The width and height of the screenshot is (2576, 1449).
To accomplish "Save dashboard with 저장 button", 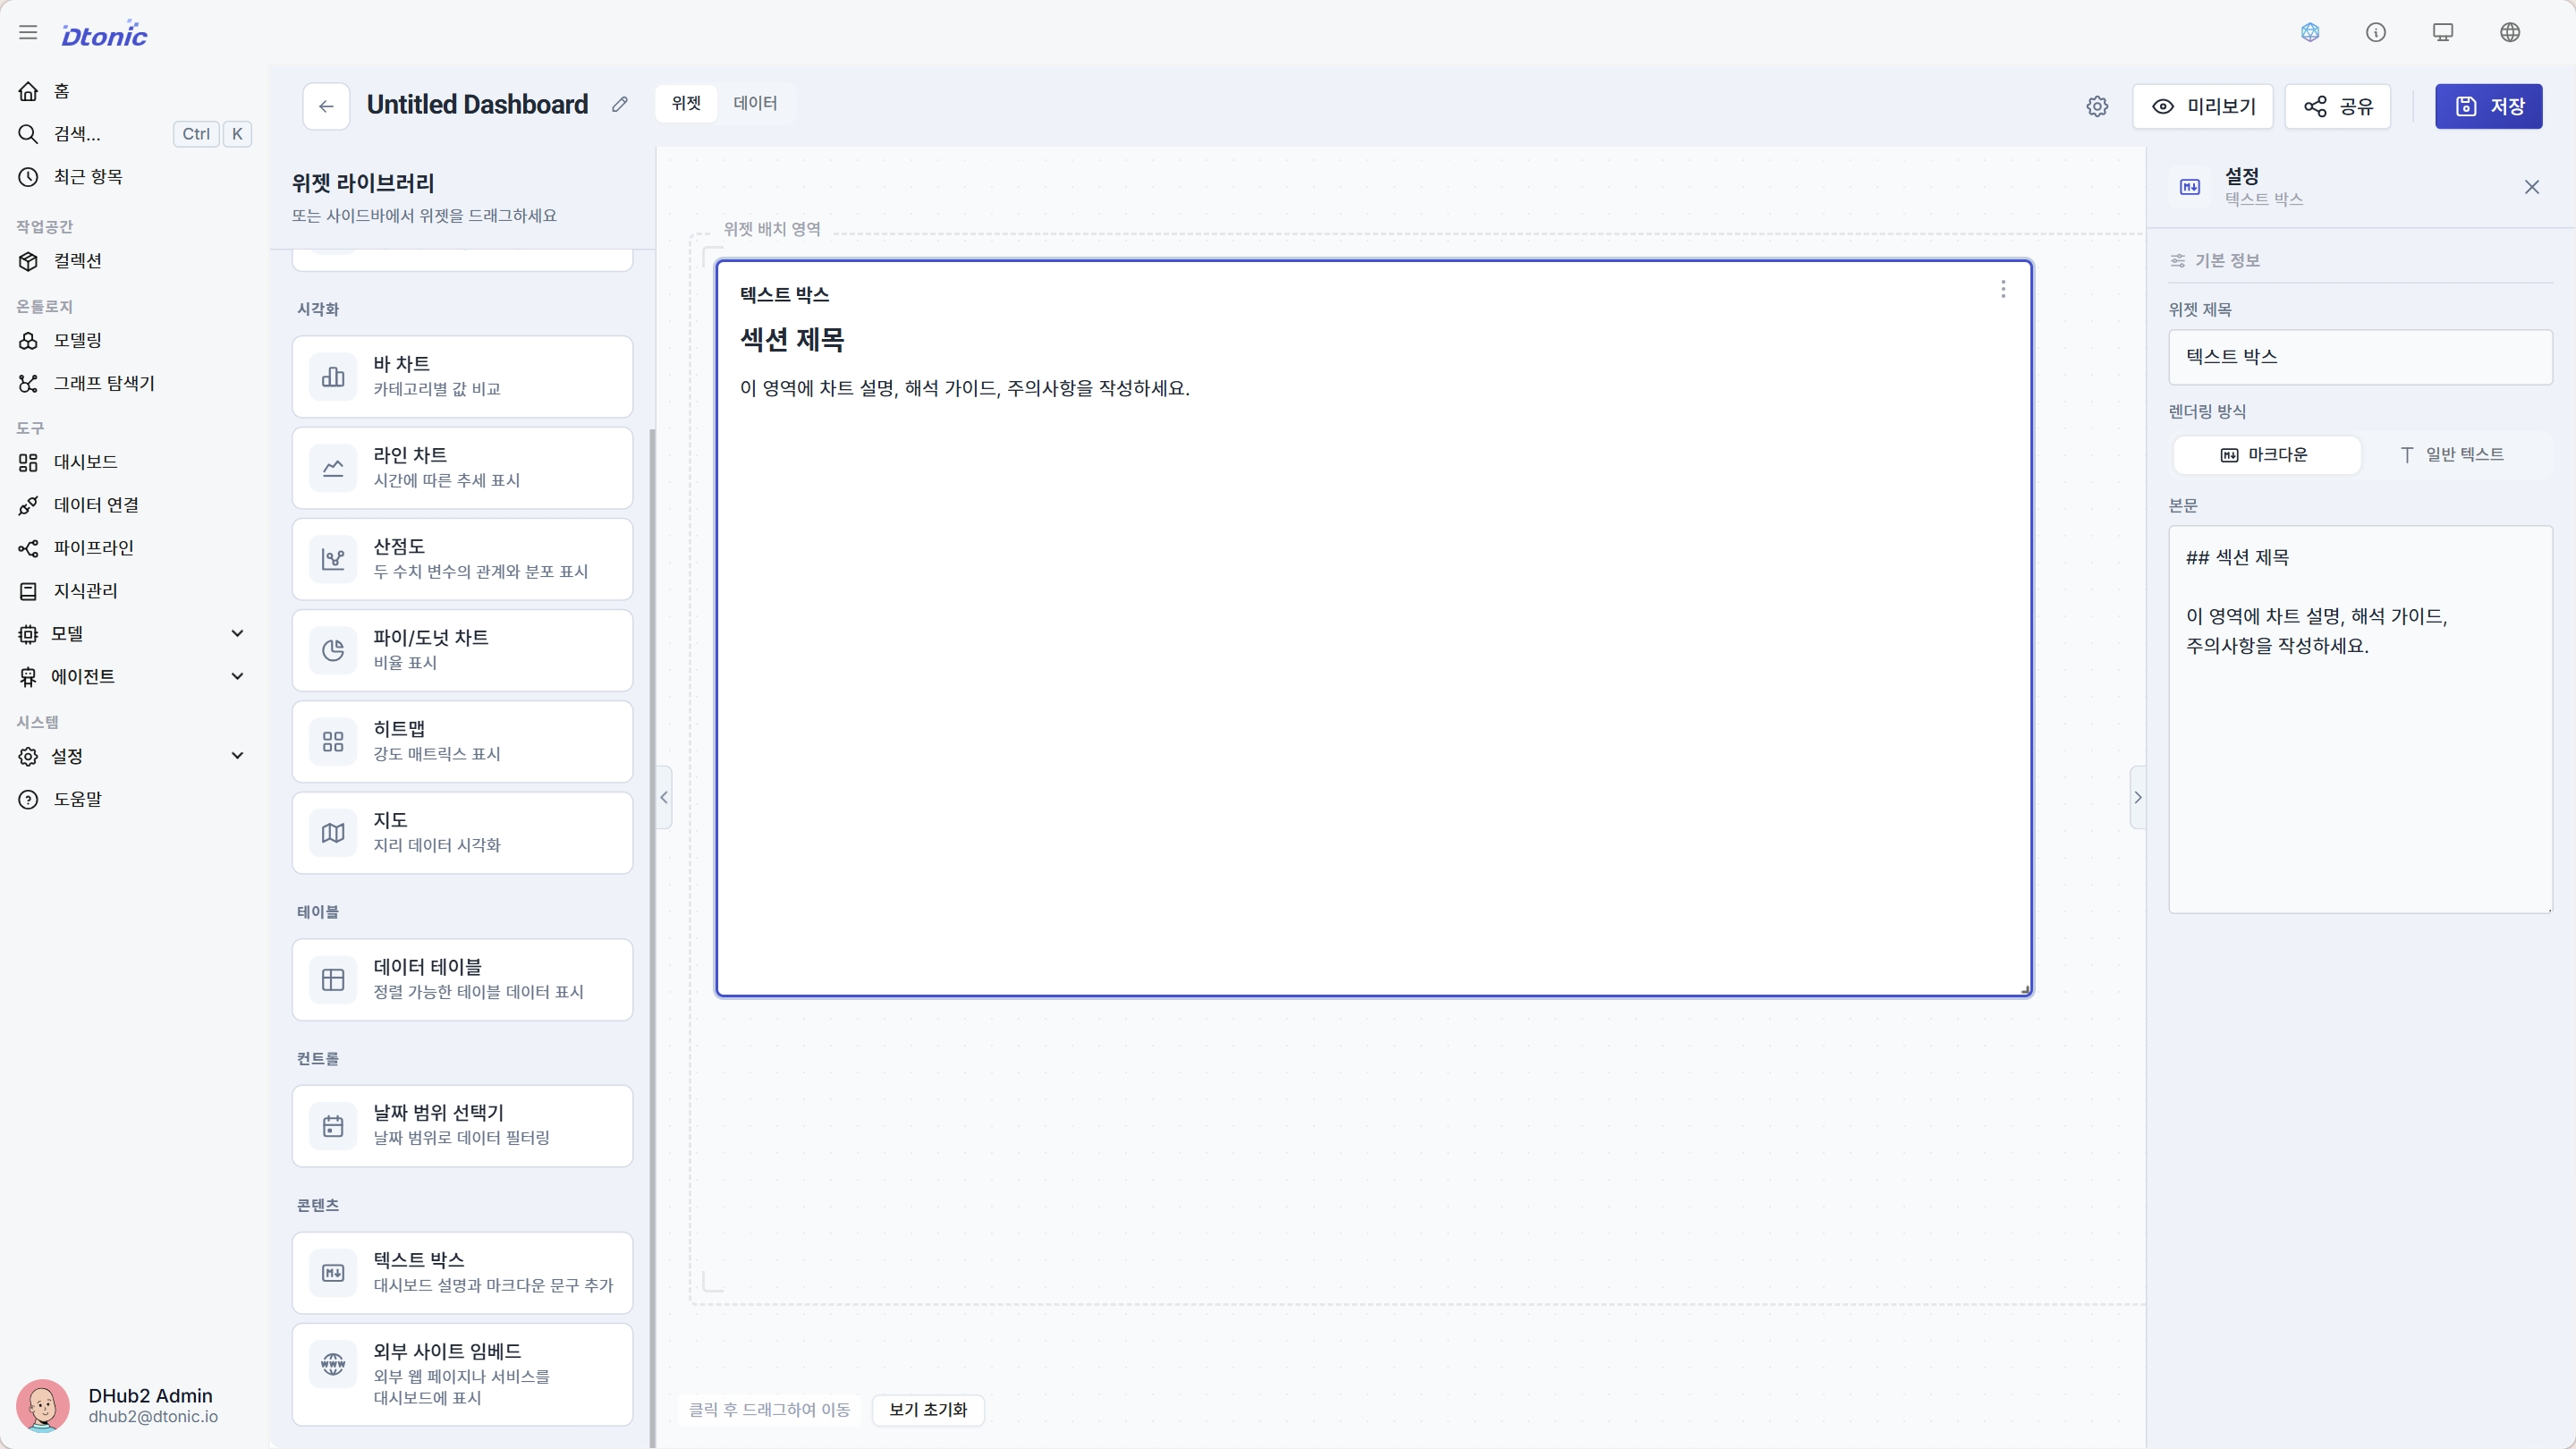I will point(2489,106).
